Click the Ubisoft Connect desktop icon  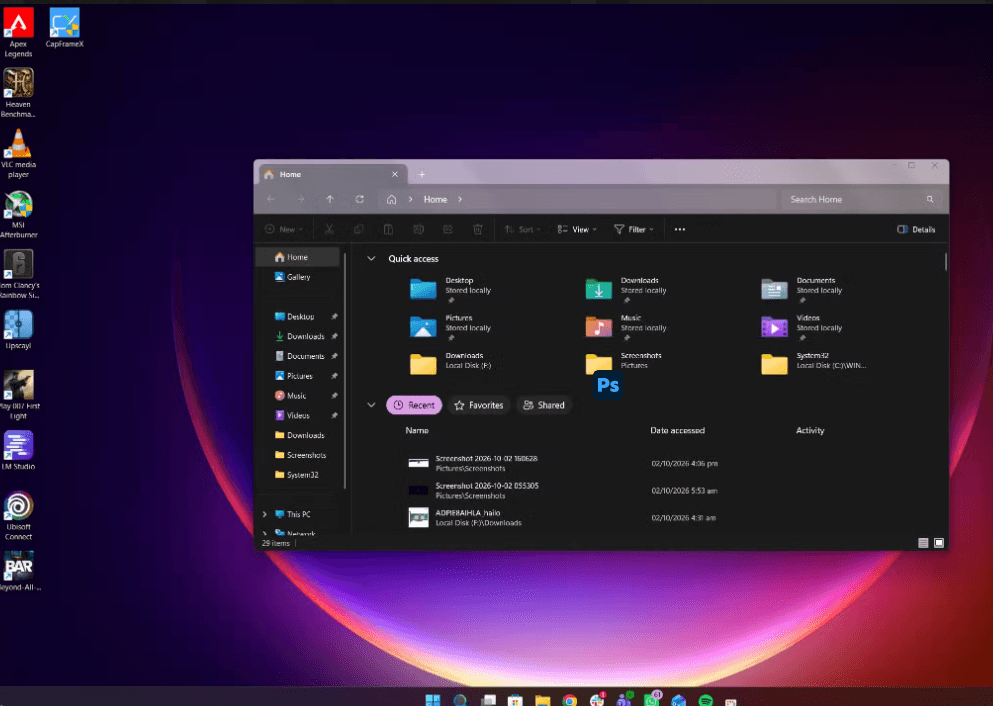pyautogui.click(x=18, y=515)
